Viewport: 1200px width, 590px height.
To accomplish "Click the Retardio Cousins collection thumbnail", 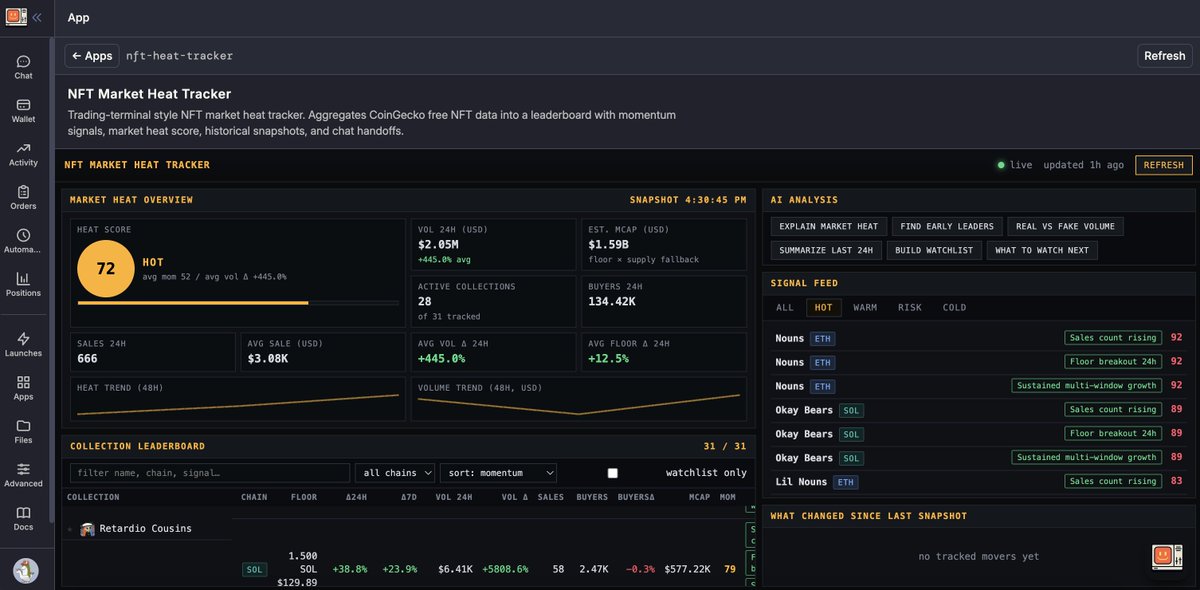I will [x=87, y=528].
